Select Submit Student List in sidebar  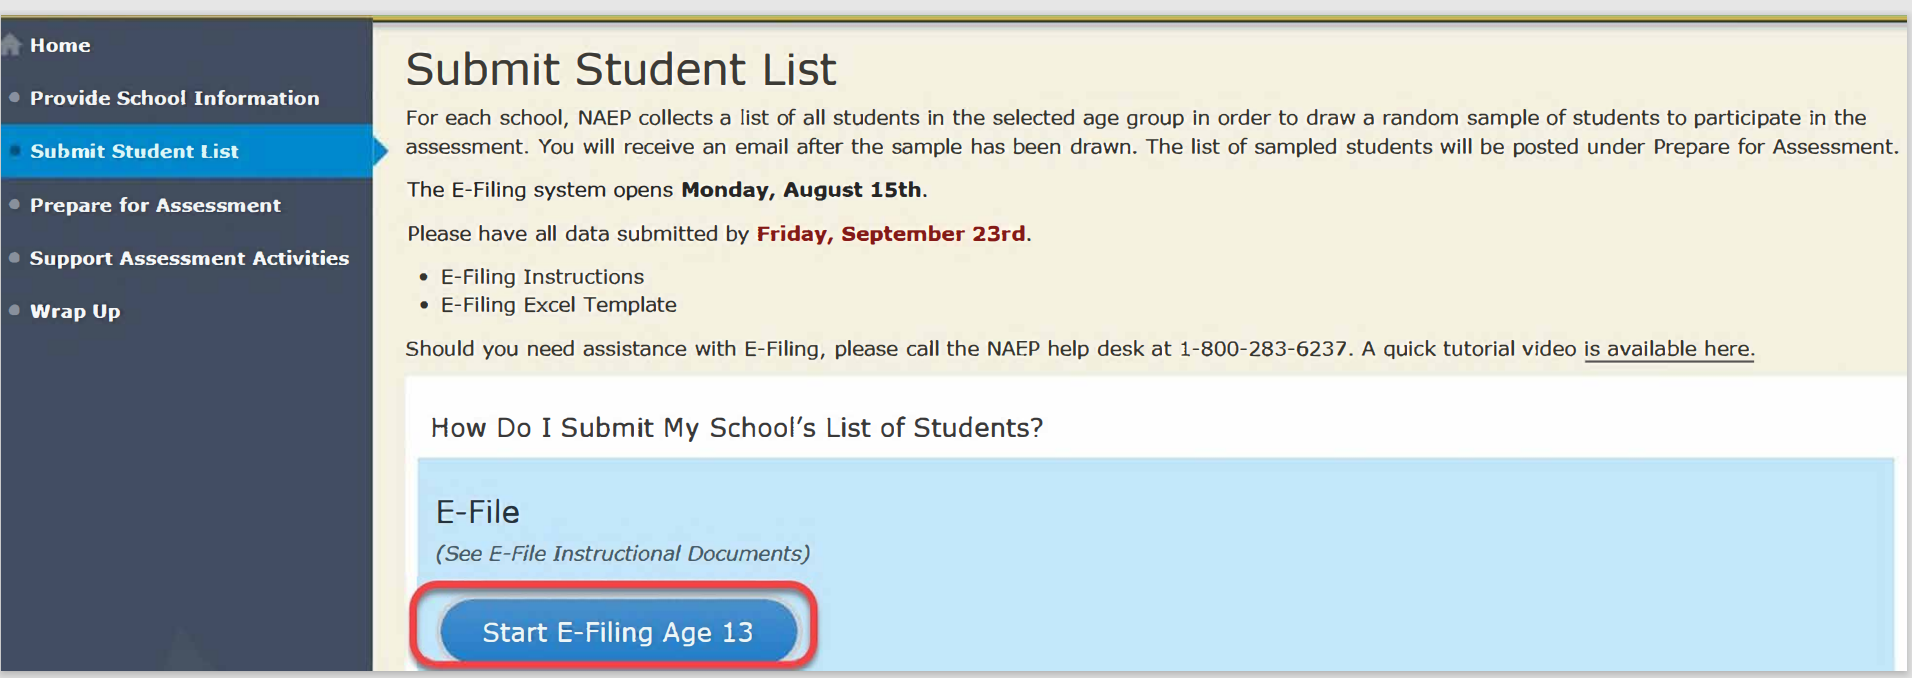point(134,151)
